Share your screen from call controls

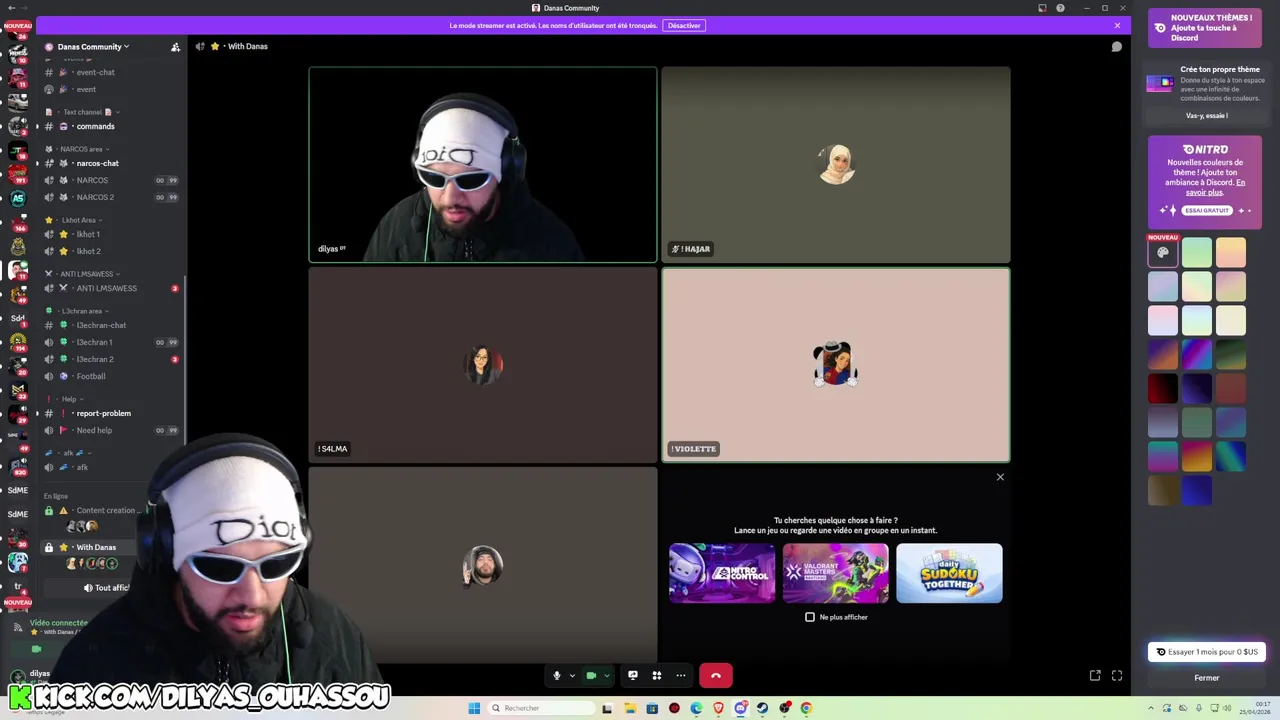coord(633,676)
